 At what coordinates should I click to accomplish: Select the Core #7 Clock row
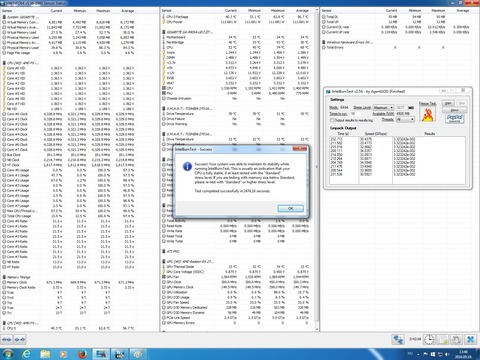point(68,150)
